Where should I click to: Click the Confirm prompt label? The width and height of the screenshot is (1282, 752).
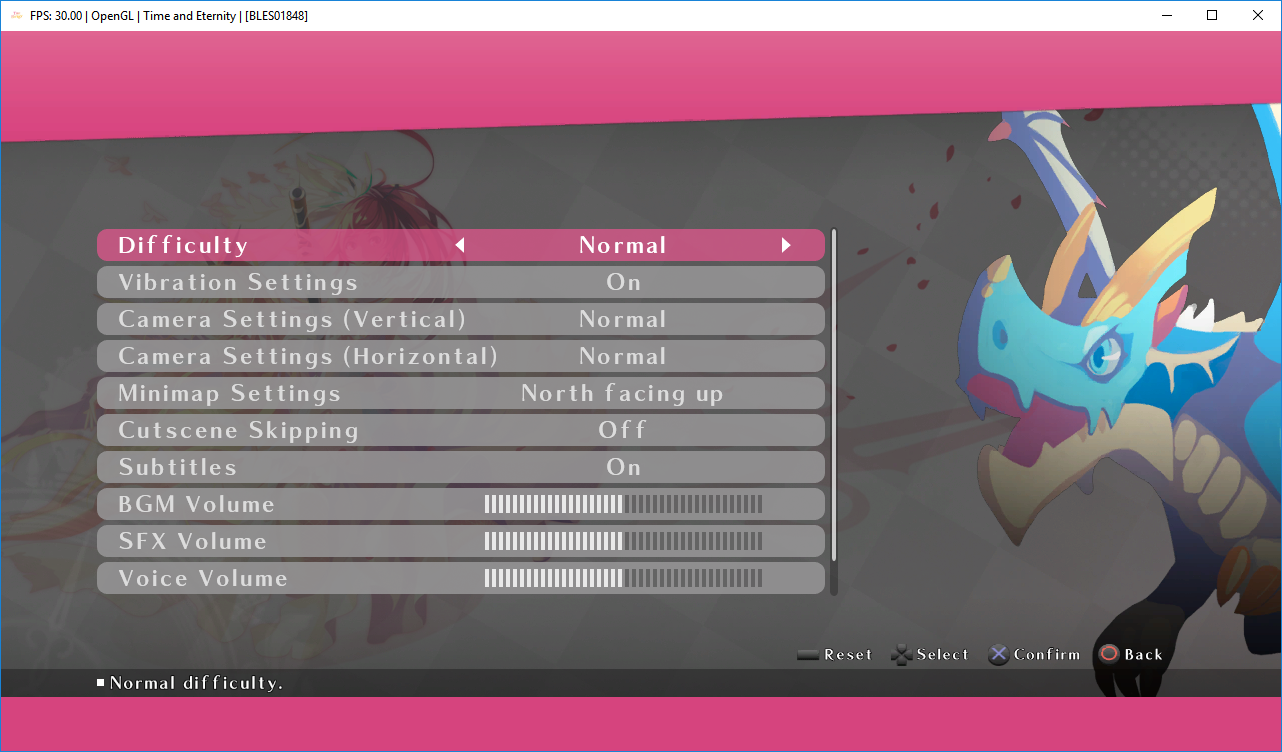1047,655
